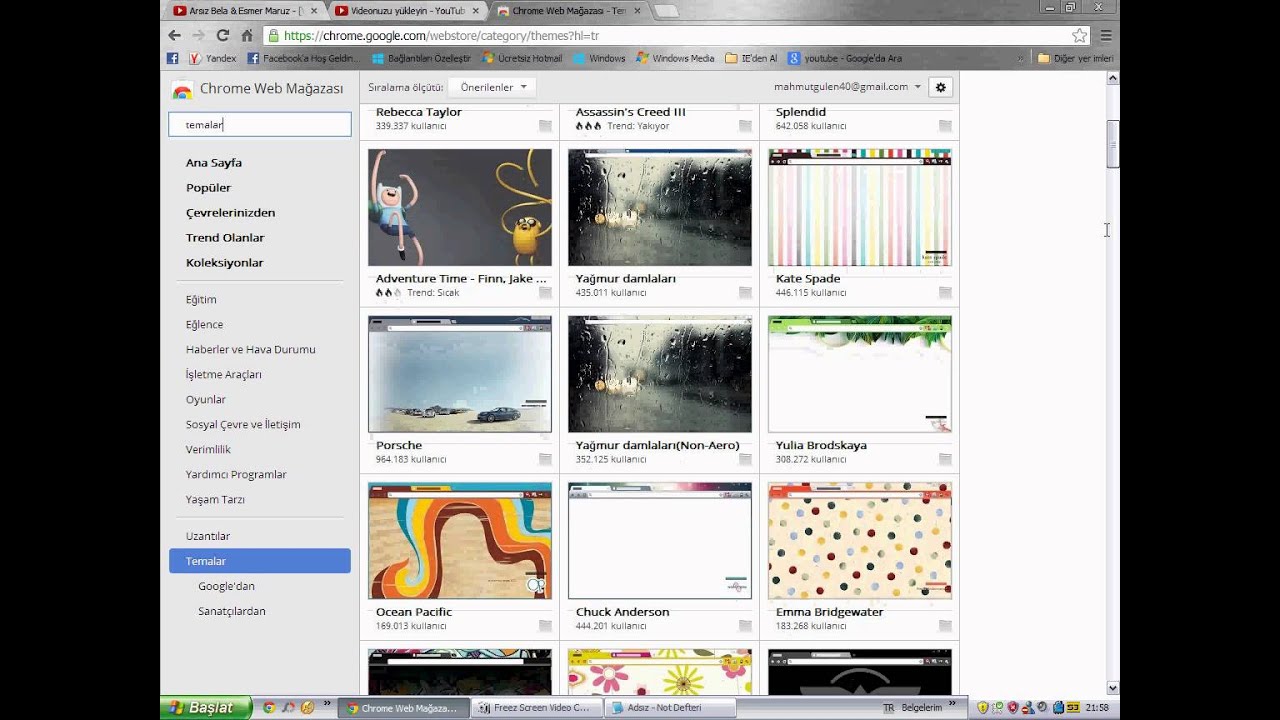Reload the page with the refresh icon
Screen dimensions: 1280x720
[223, 35]
